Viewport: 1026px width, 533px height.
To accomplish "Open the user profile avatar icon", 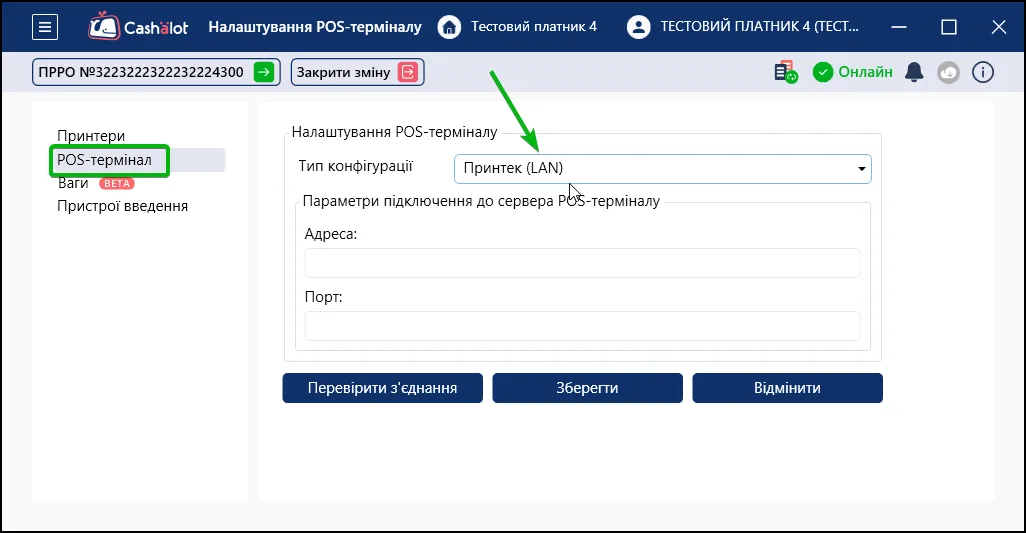I will (x=639, y=27).
